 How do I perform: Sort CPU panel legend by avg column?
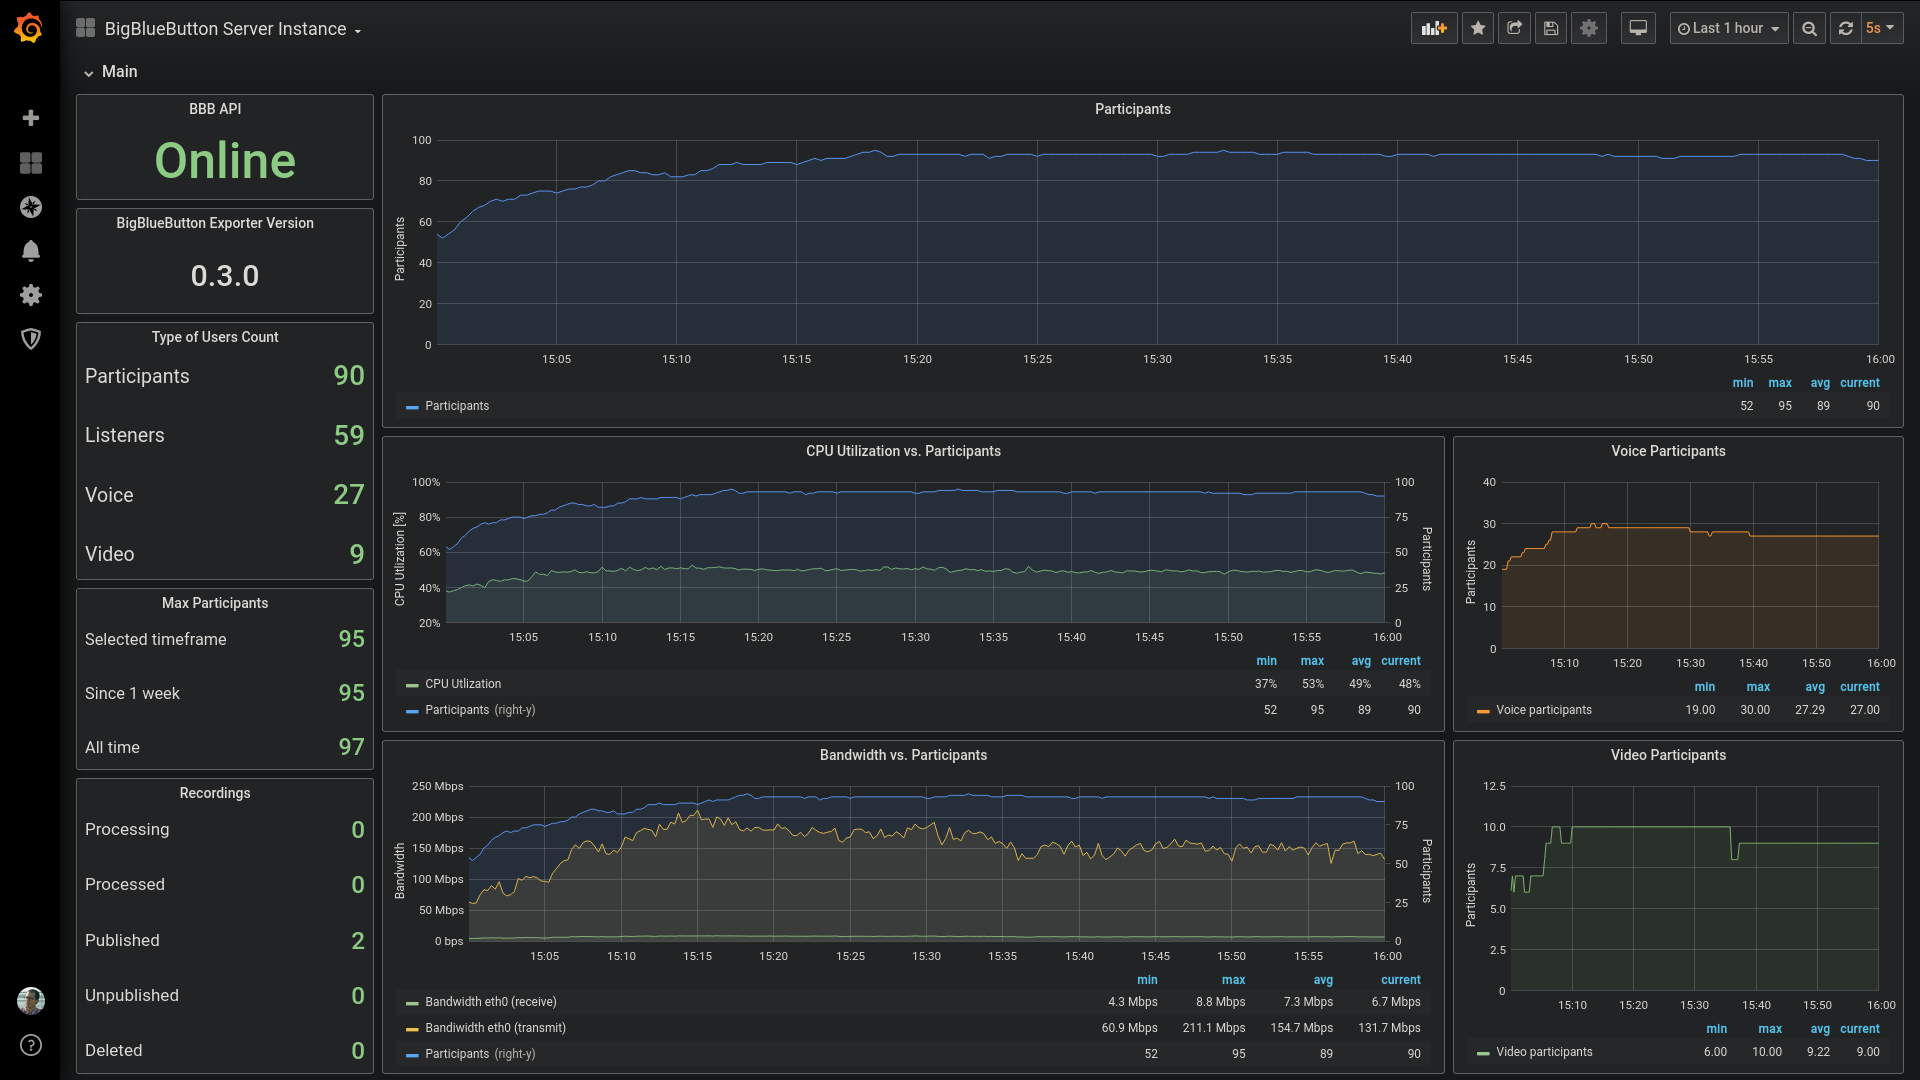pos(1361,661)
